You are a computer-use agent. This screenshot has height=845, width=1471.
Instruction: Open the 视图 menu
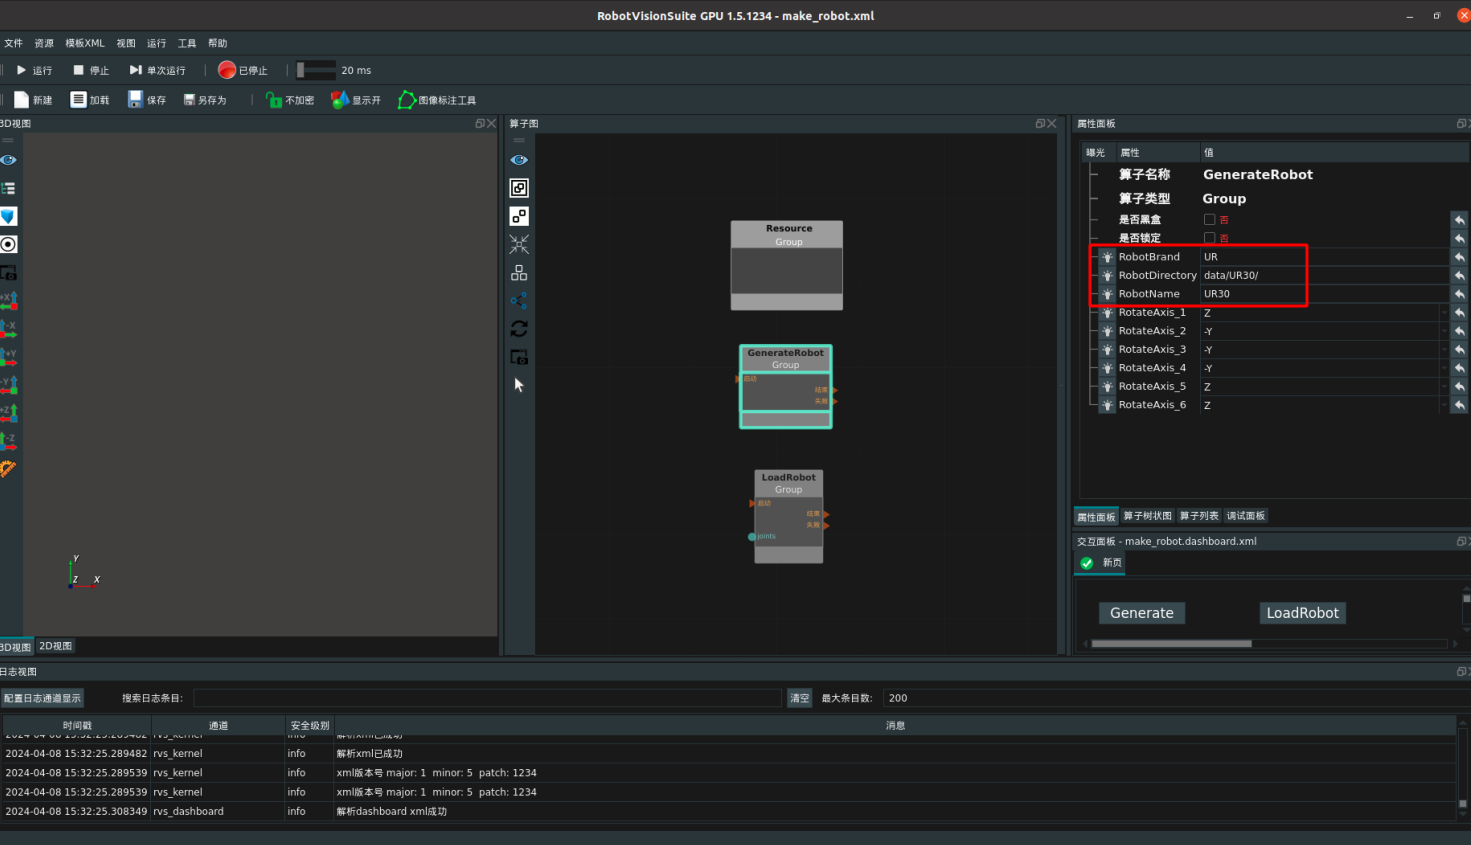[126, 43]
